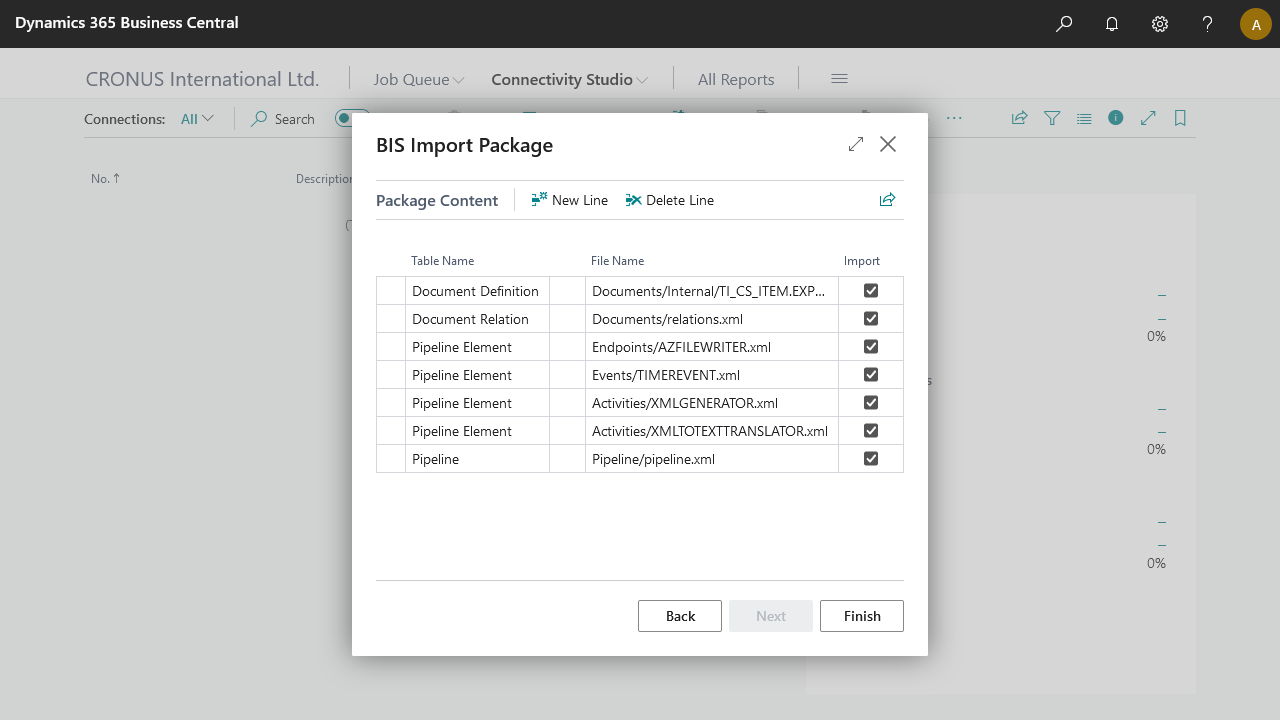
Task: Open the hamburger menu icon
Action: tap(840, 79)
